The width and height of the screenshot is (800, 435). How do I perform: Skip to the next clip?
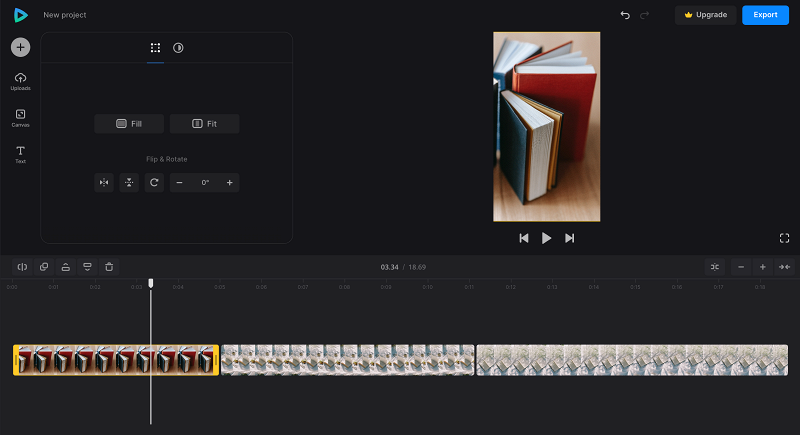tap(569, 238)
